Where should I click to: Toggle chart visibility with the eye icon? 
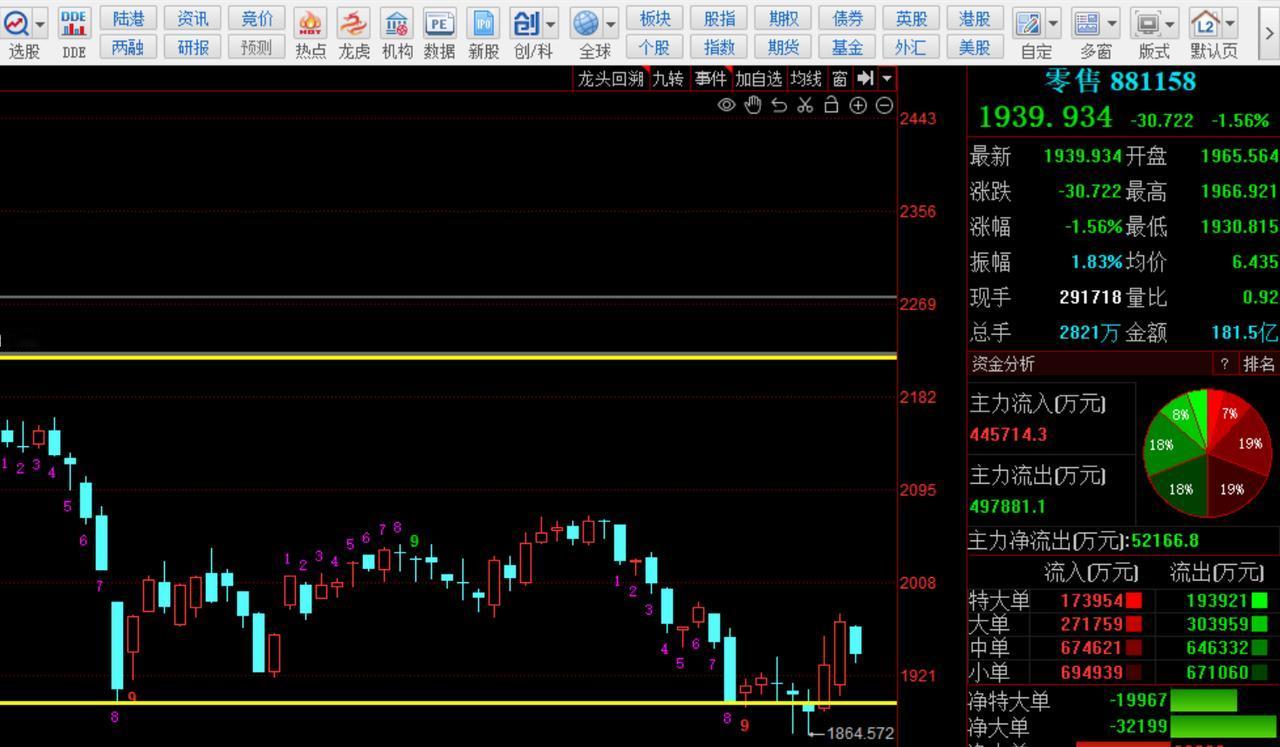pyautogui.click(x=727, y=105)
